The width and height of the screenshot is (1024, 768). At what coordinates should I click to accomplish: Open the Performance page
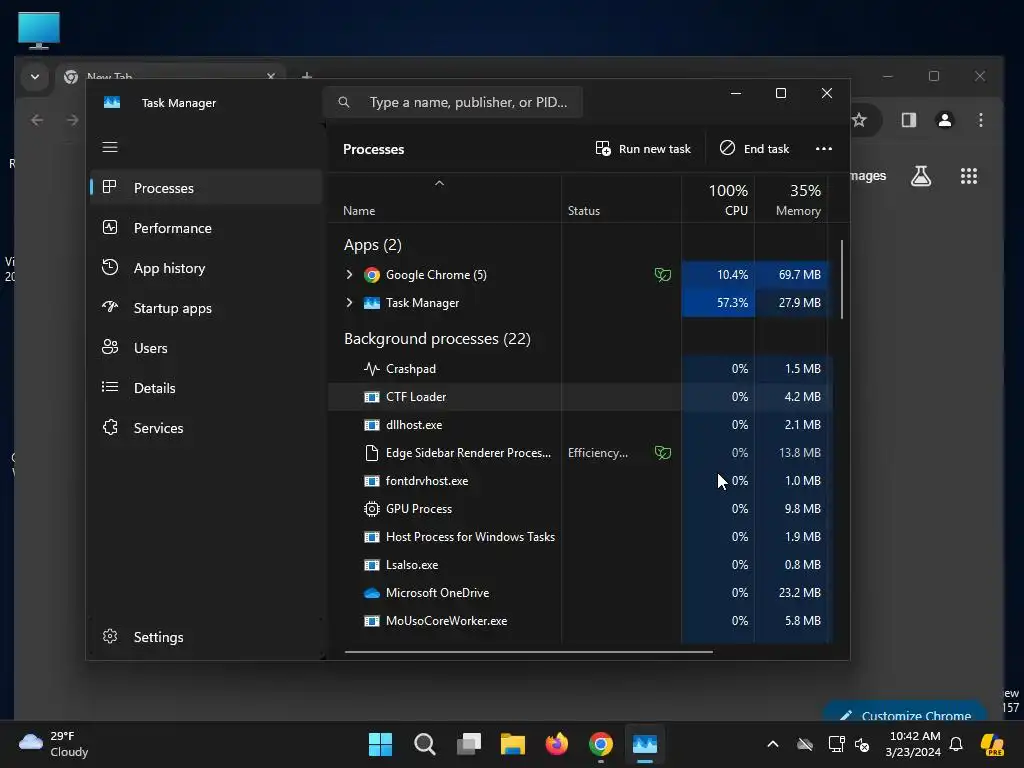[206, 228]
